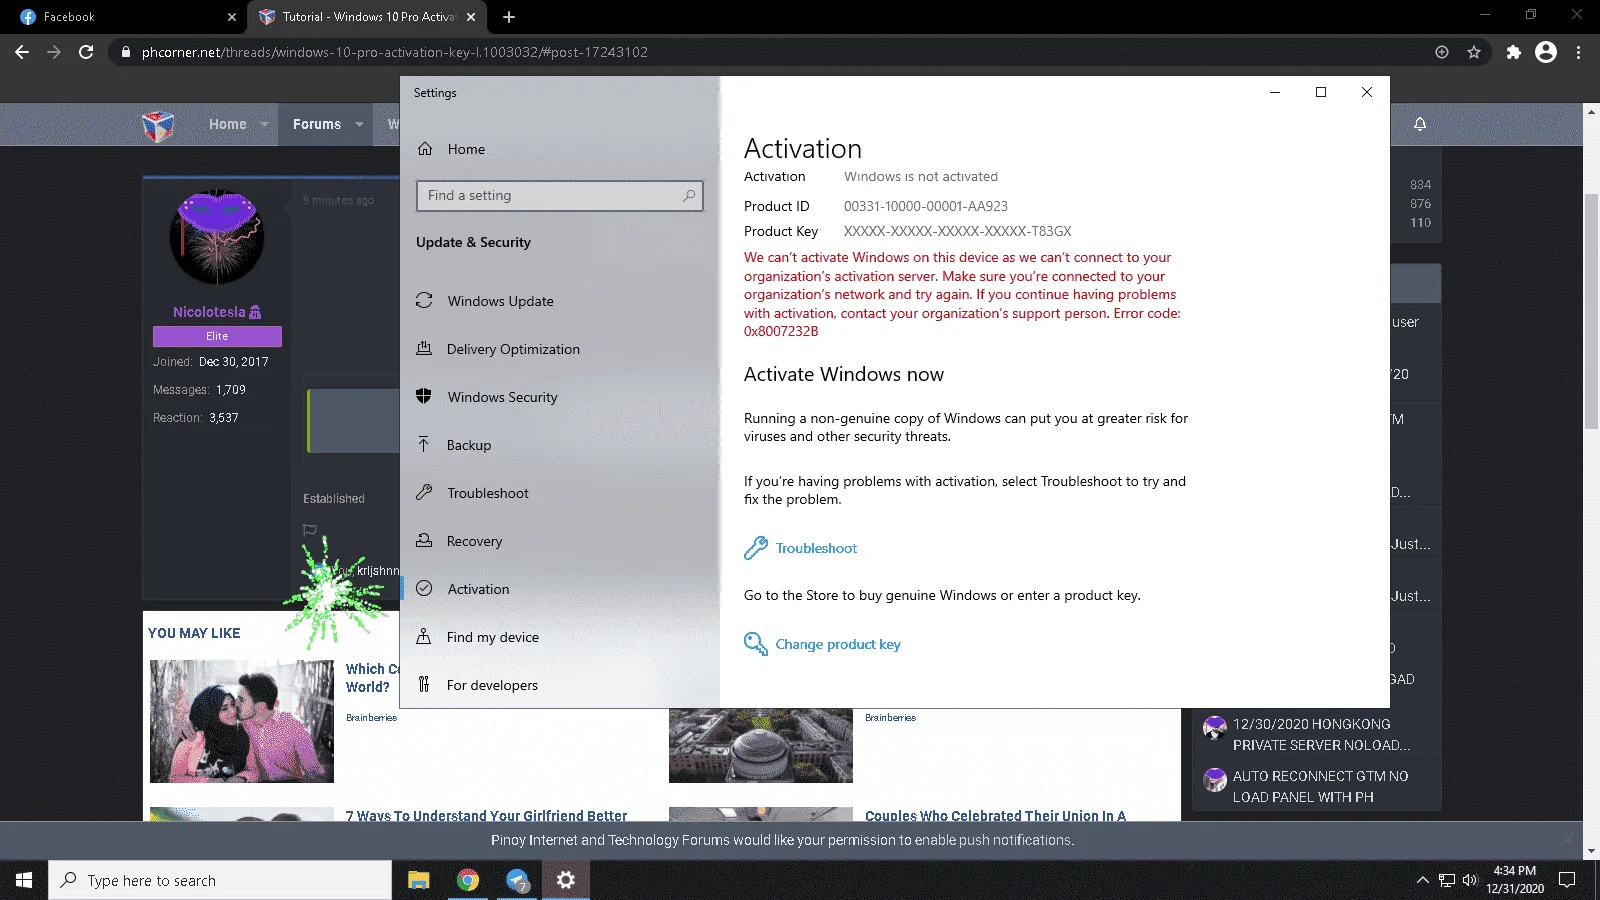Viewport: 1600px width, 900px height.
Task: Click the Activate Windows now heading
Action: click(844, 374)
